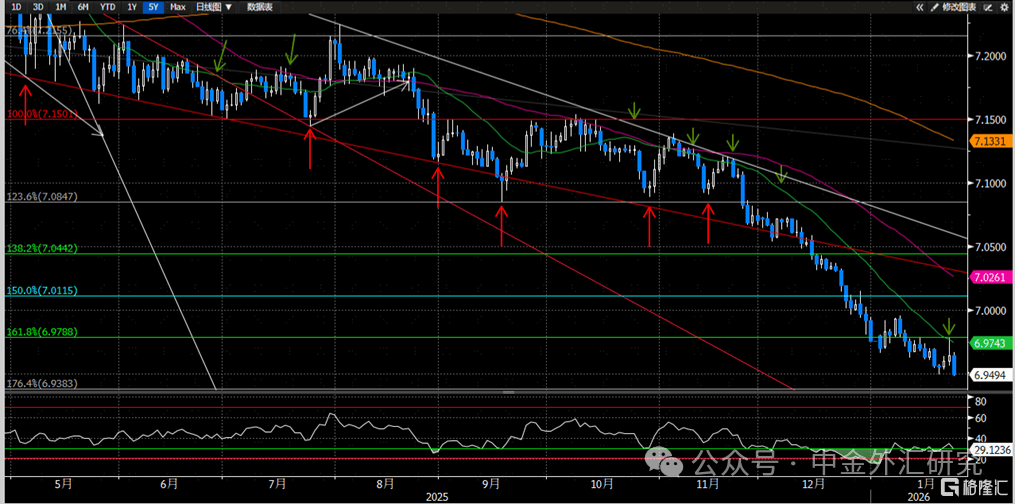Click the green arrow above the latest candle
The image size is (1015, 504).
(x=949, y=326)
